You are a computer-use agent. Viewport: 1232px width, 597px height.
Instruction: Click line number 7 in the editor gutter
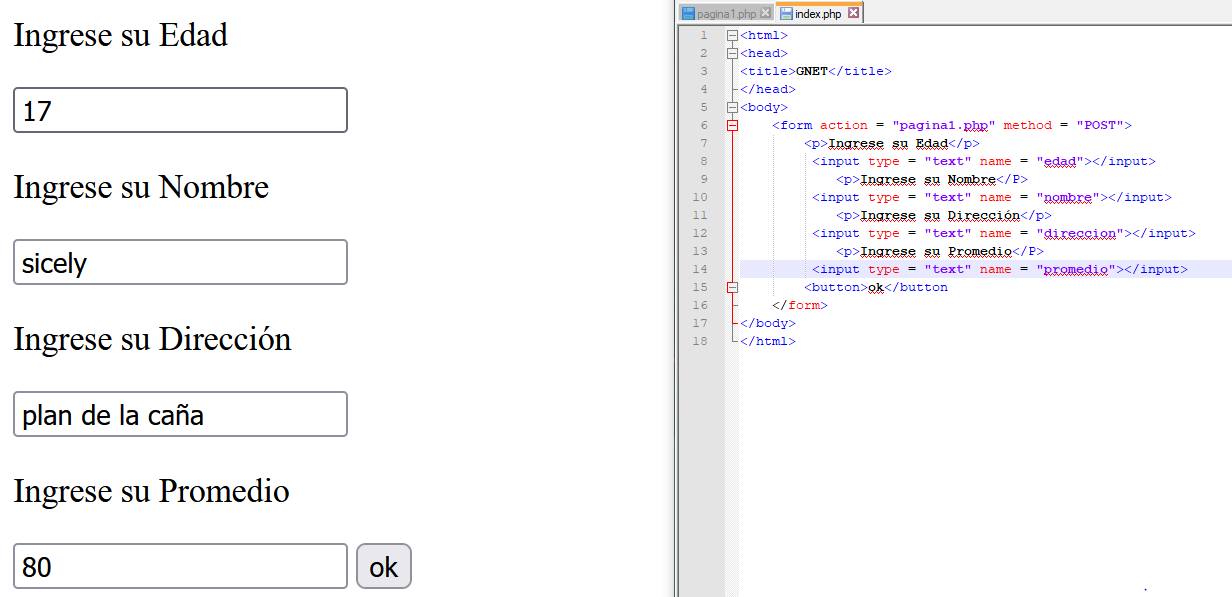click(x=703, y=143)
